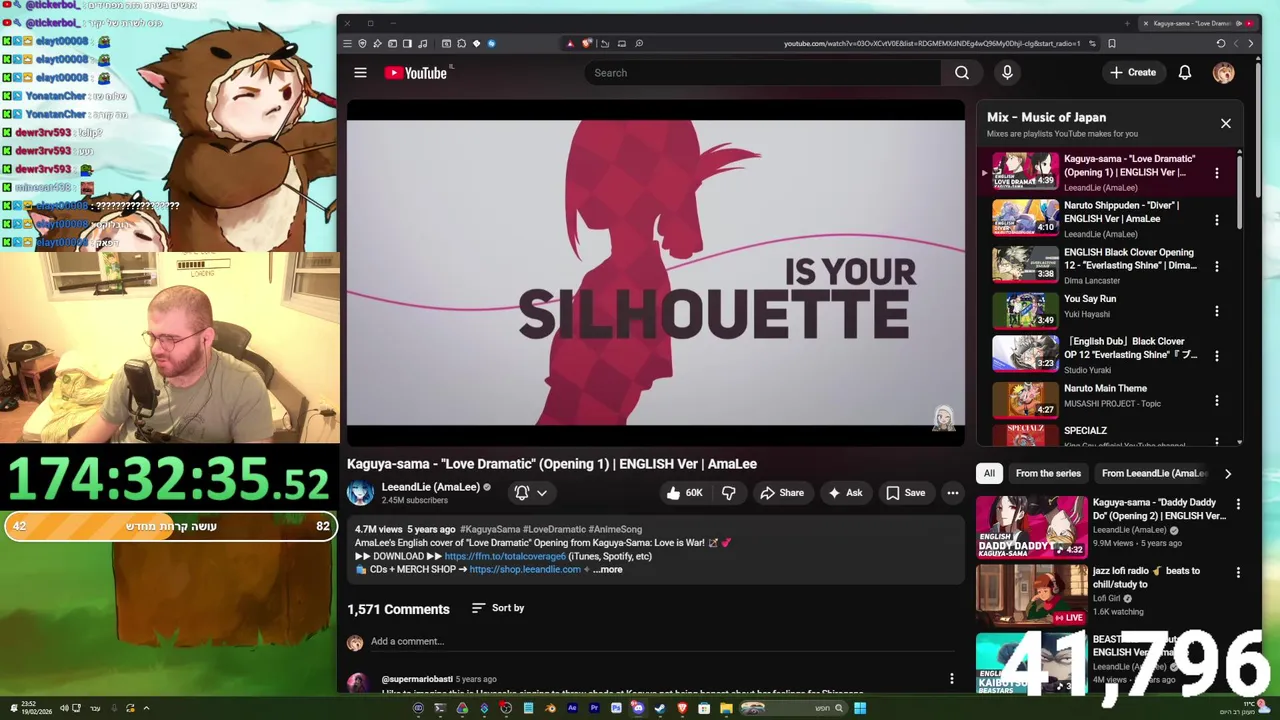Like the video (60K)
1280x720 pixels.
684,492
